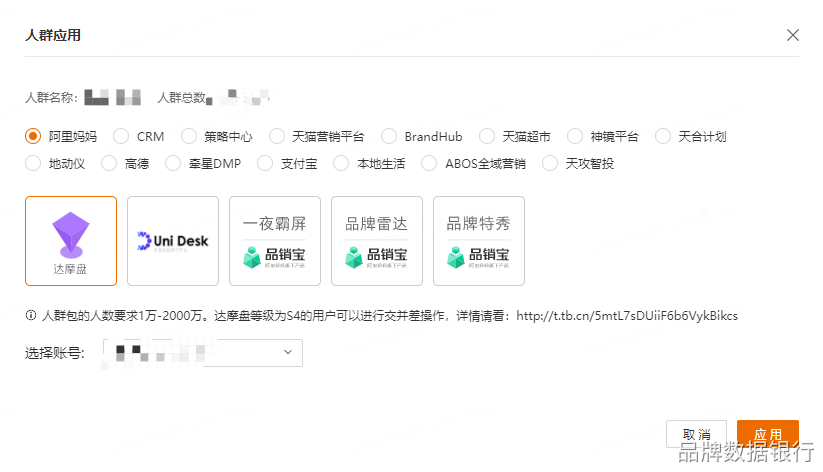Choose the 高德 radio option

click(109, 163)
